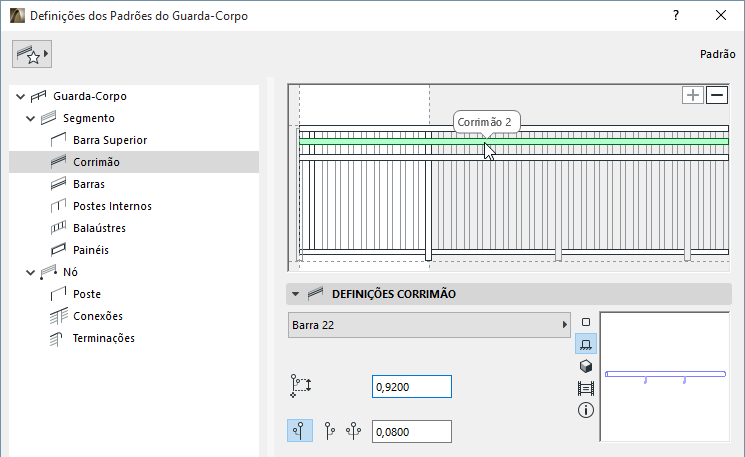
Task: Remove the handrail with the minus button
Action: pos(717,95)
